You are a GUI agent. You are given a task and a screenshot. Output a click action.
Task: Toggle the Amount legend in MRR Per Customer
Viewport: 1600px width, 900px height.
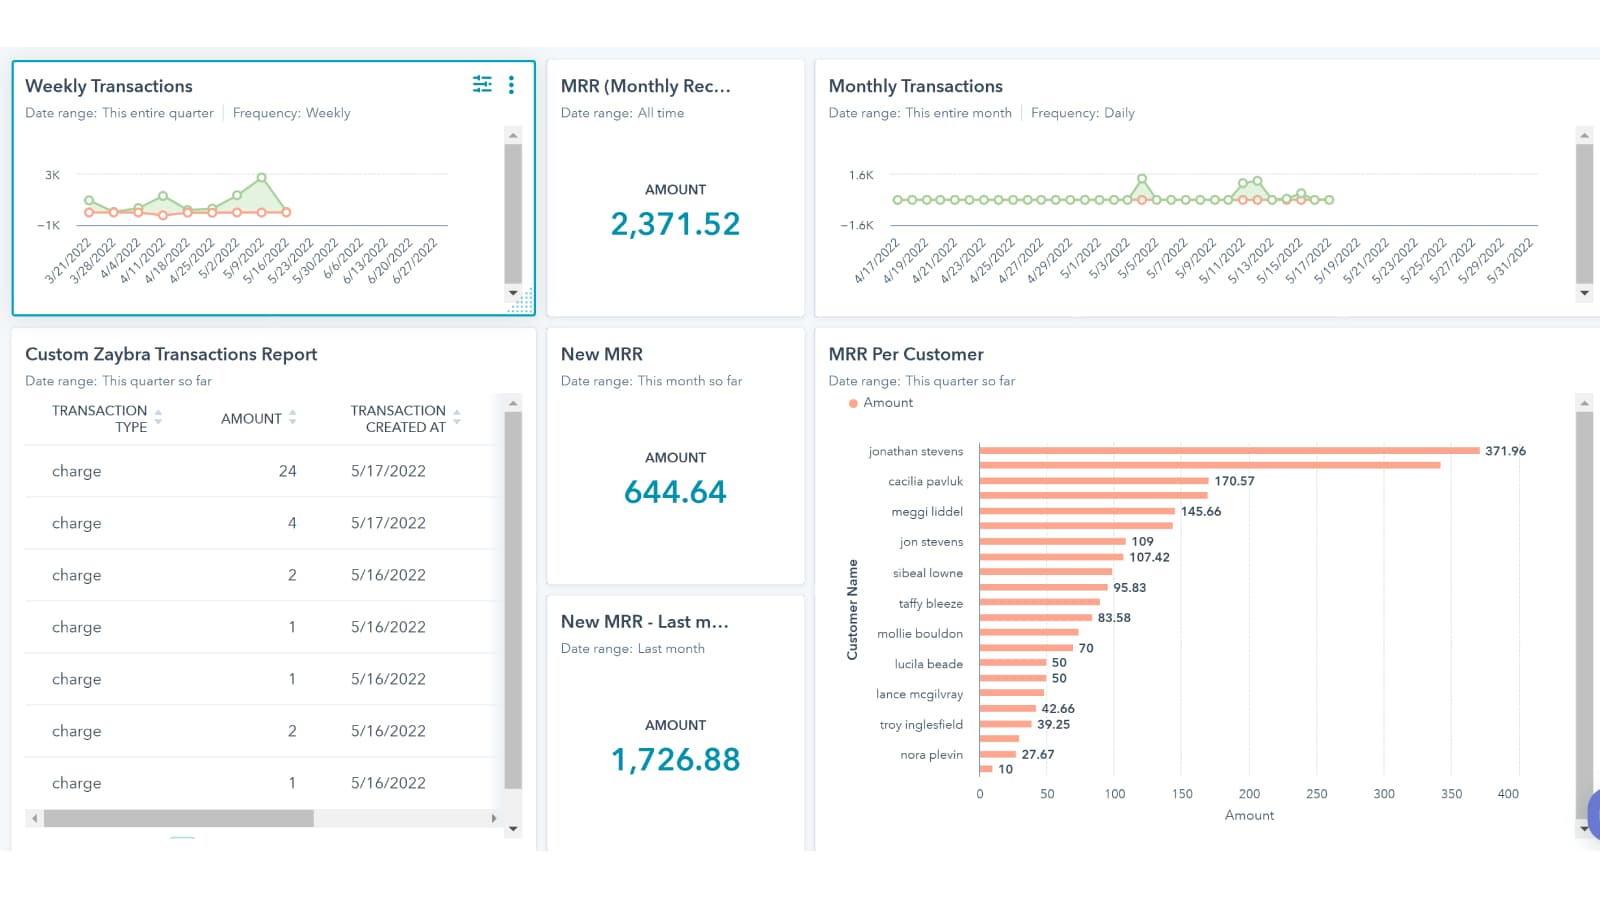pos(881,403)
